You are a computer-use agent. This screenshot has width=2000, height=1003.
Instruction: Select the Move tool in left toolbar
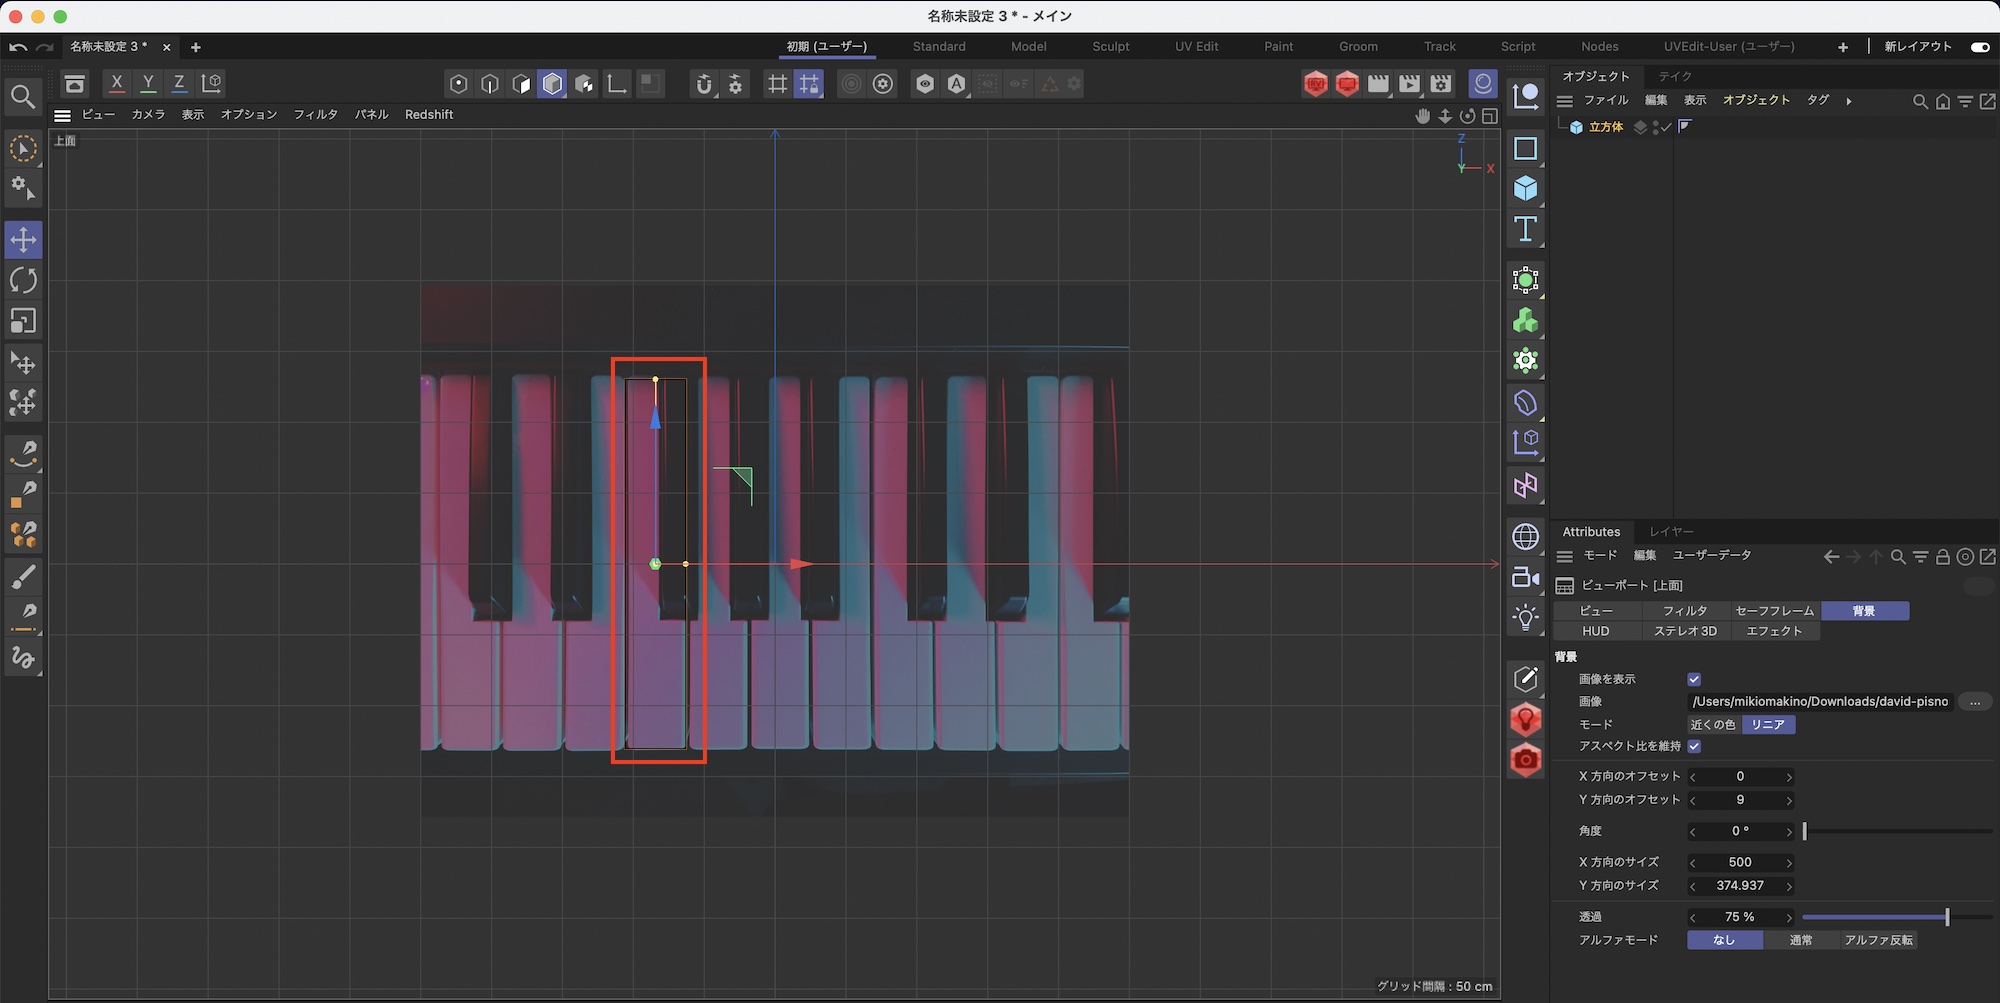[23, 240]
